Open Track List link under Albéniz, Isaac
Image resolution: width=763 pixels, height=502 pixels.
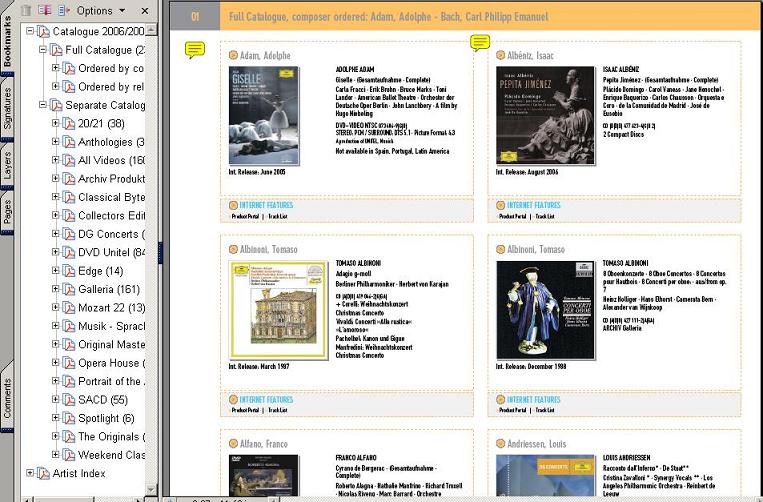[545, 216]
